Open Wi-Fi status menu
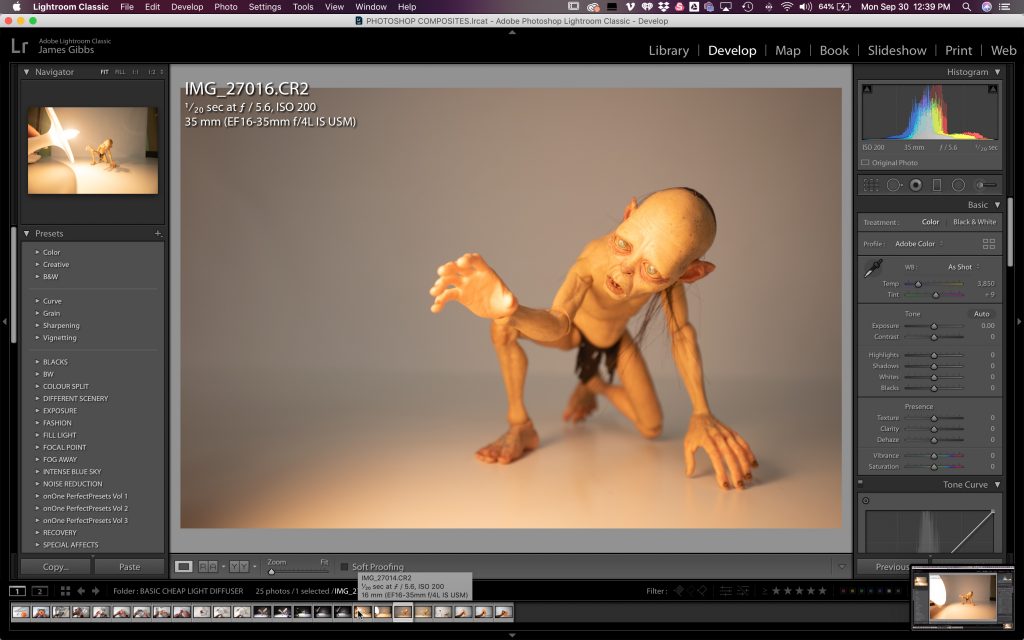Screen dimensions: 1024x640 coord(787,7)
